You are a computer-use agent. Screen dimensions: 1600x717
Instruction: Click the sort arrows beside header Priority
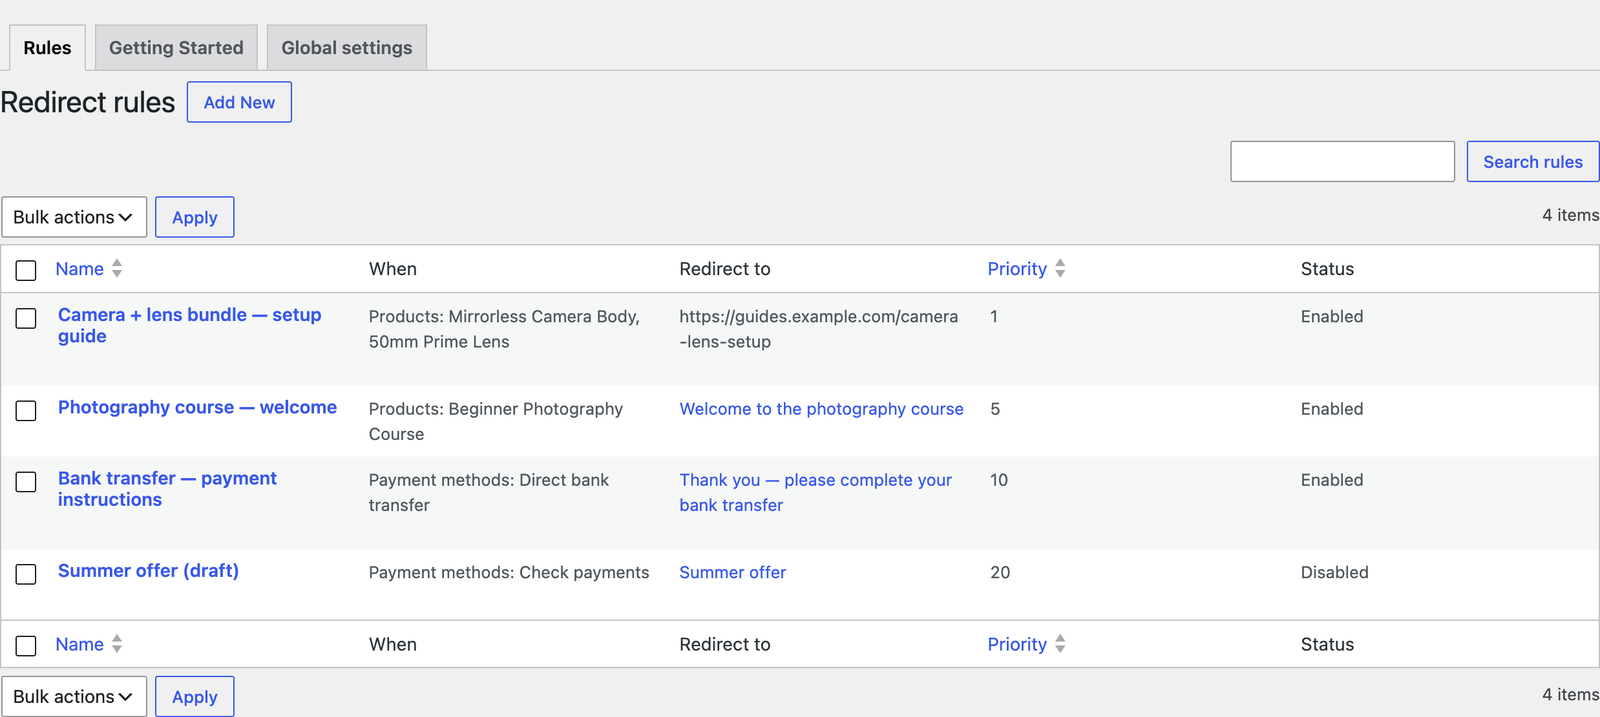pos(1060,268)
